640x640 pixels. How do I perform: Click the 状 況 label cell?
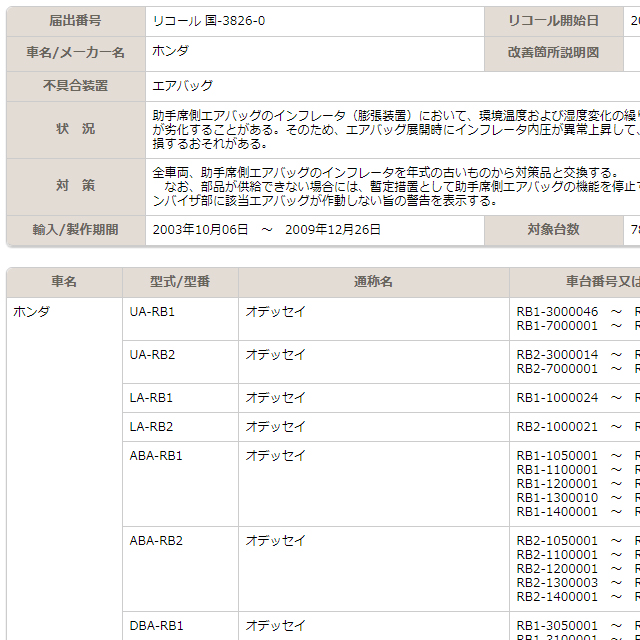pos(76,129)
